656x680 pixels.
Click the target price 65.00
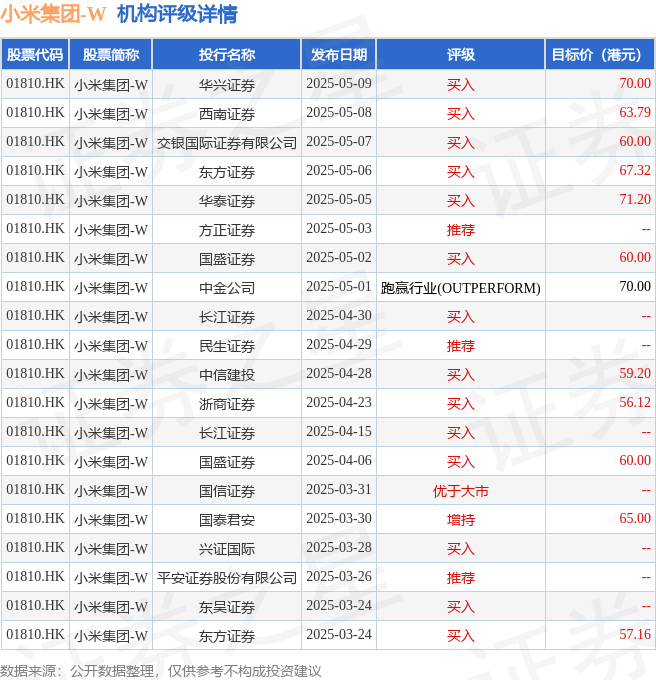tap(635, 518)
